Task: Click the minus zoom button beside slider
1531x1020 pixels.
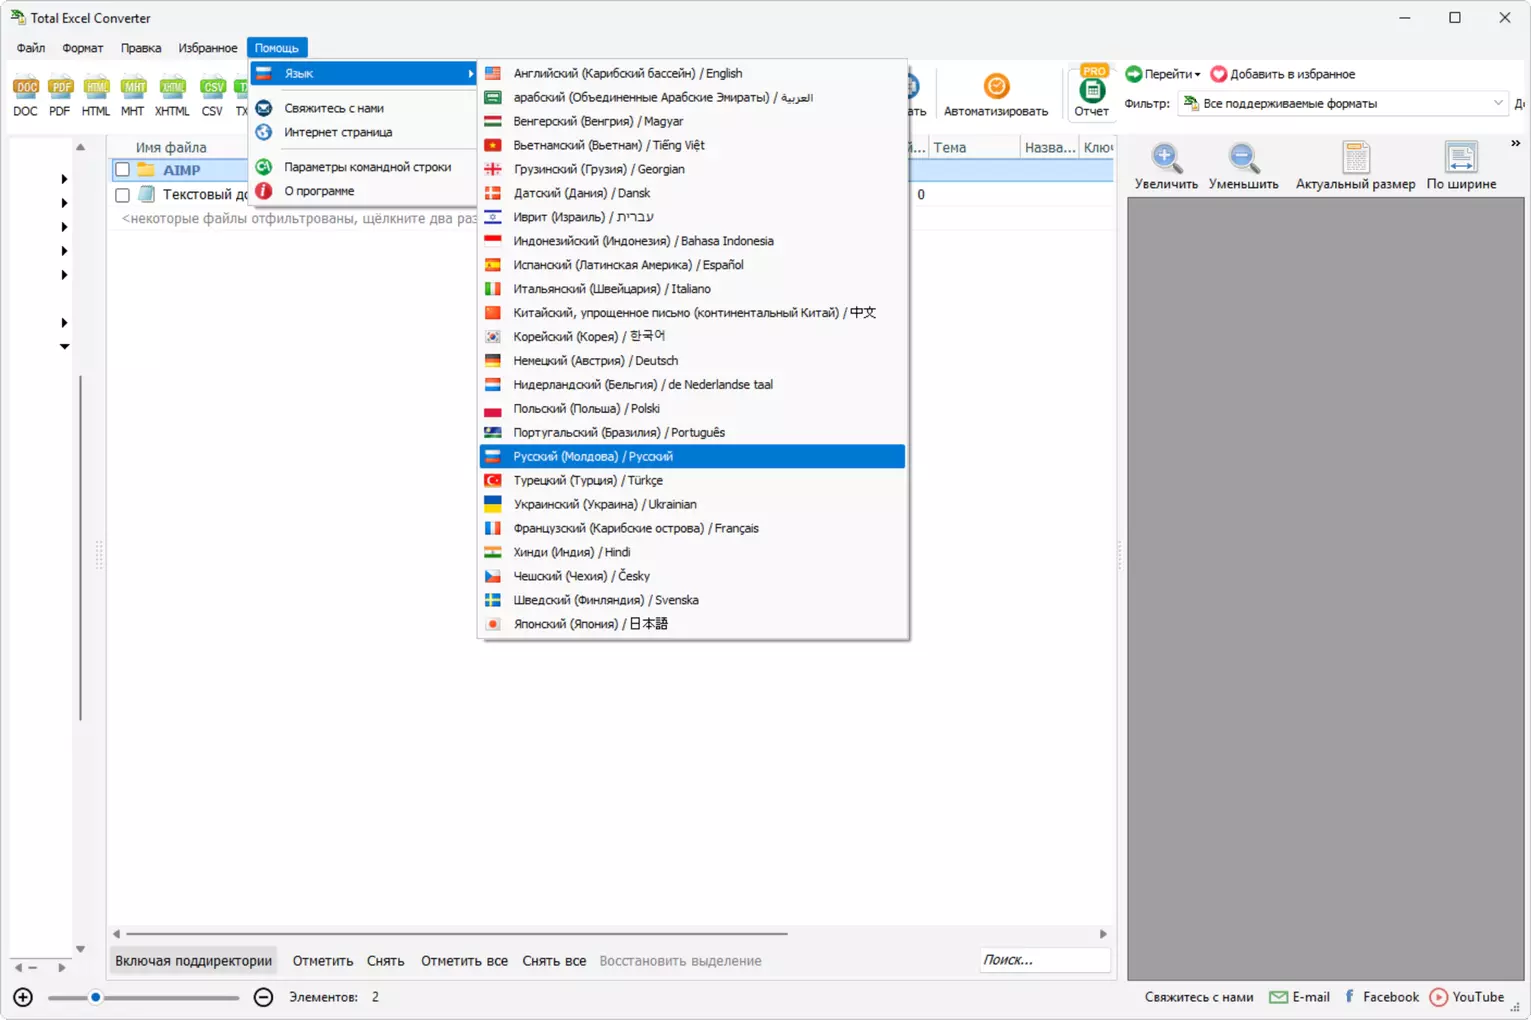Action: pyautogui.click(x=263, y=997)
